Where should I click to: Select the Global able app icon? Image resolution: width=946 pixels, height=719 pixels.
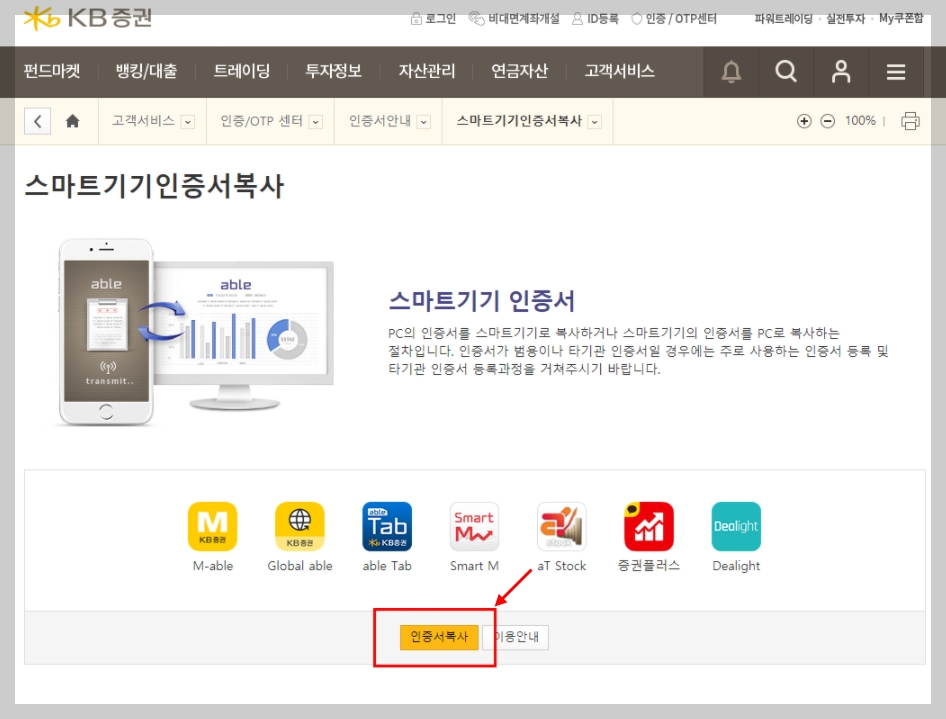300,526
